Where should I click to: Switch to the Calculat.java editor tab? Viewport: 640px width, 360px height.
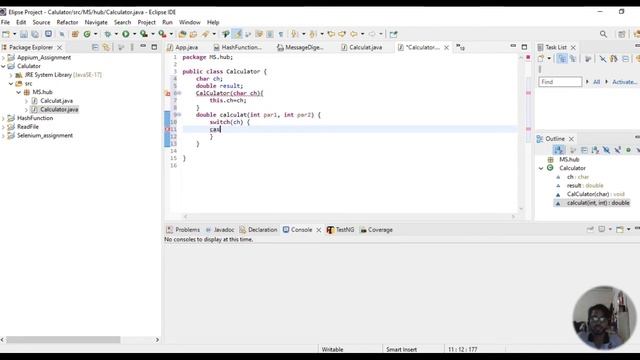(362, 47)
